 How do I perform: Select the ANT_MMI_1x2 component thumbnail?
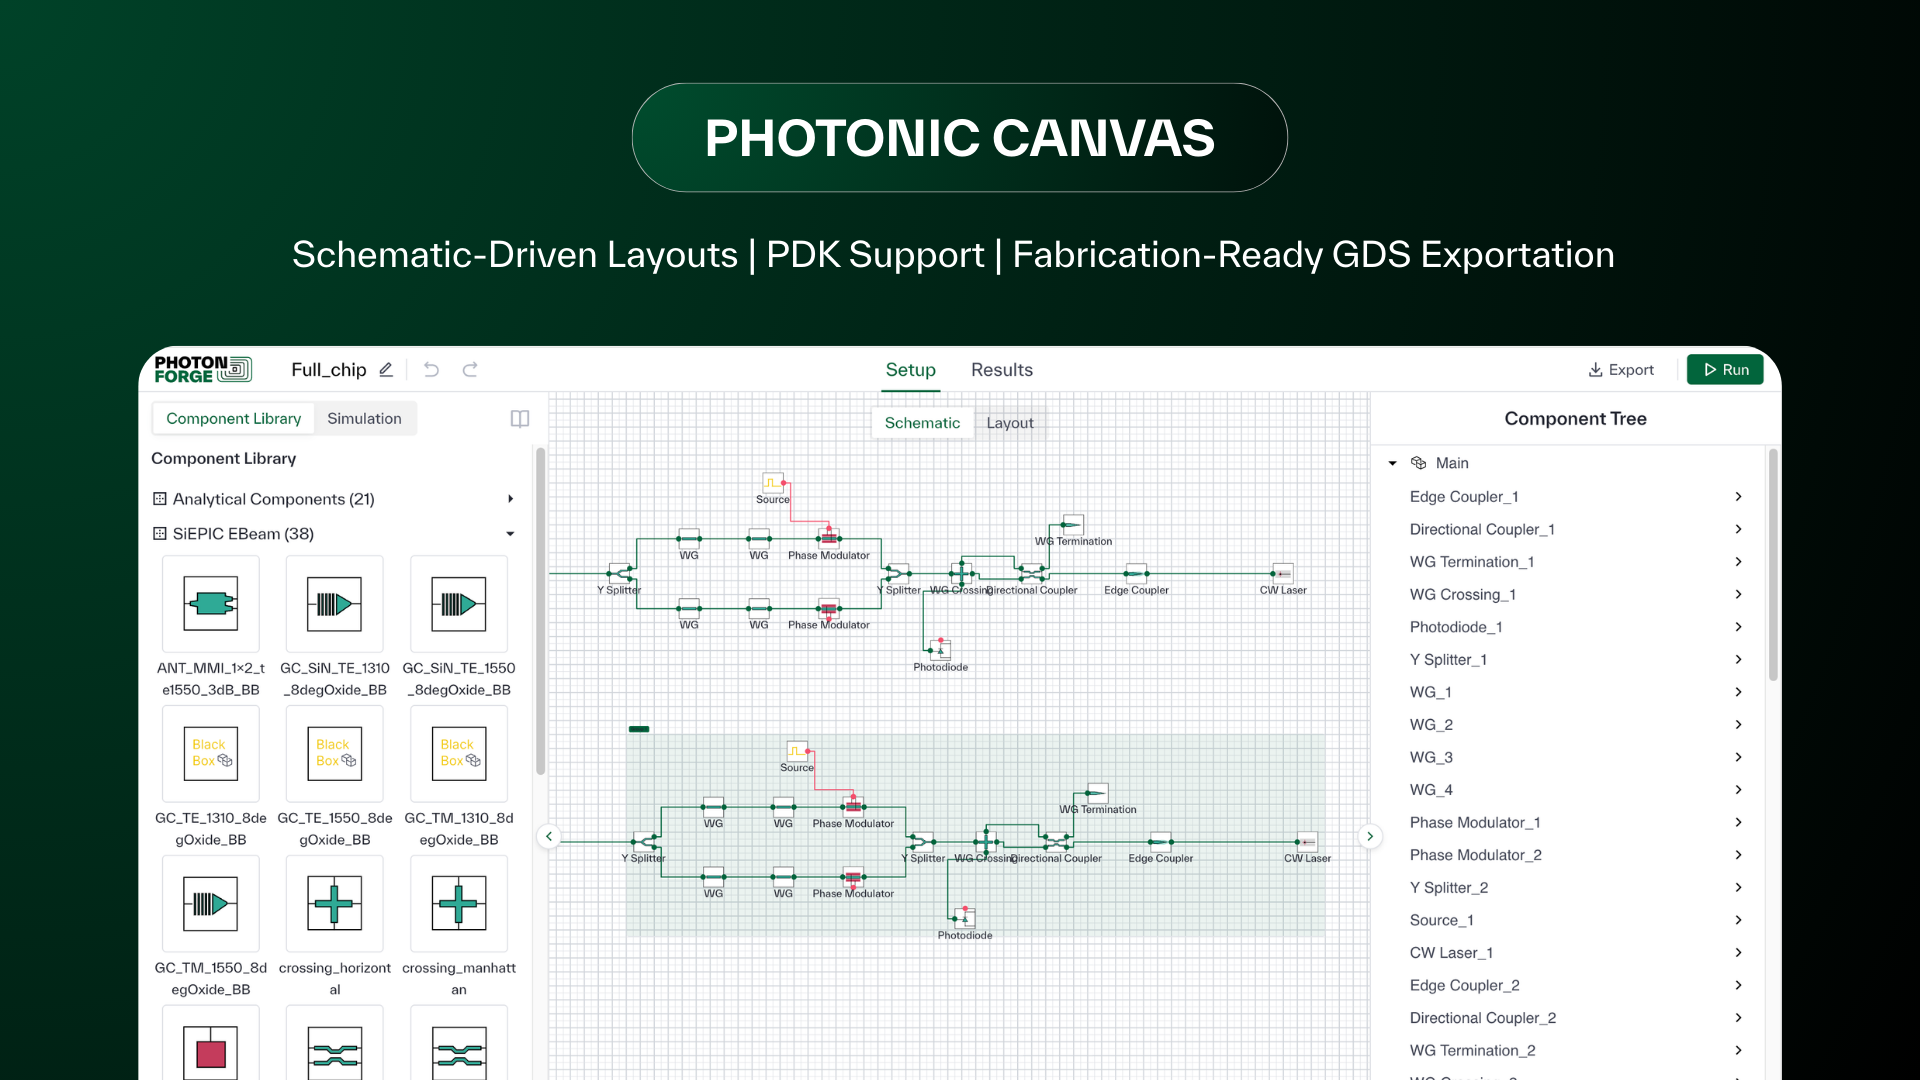[210, 604]
